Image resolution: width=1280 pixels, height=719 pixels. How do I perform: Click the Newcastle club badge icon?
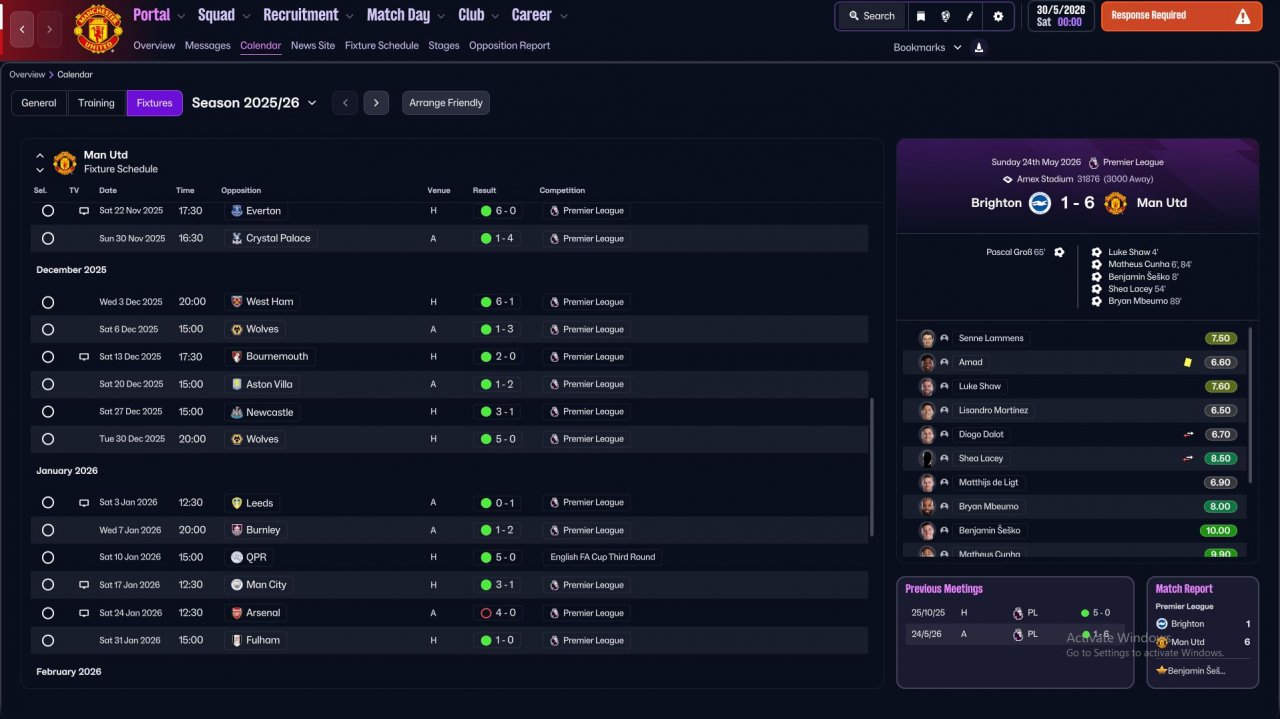(x=237, y=412)
